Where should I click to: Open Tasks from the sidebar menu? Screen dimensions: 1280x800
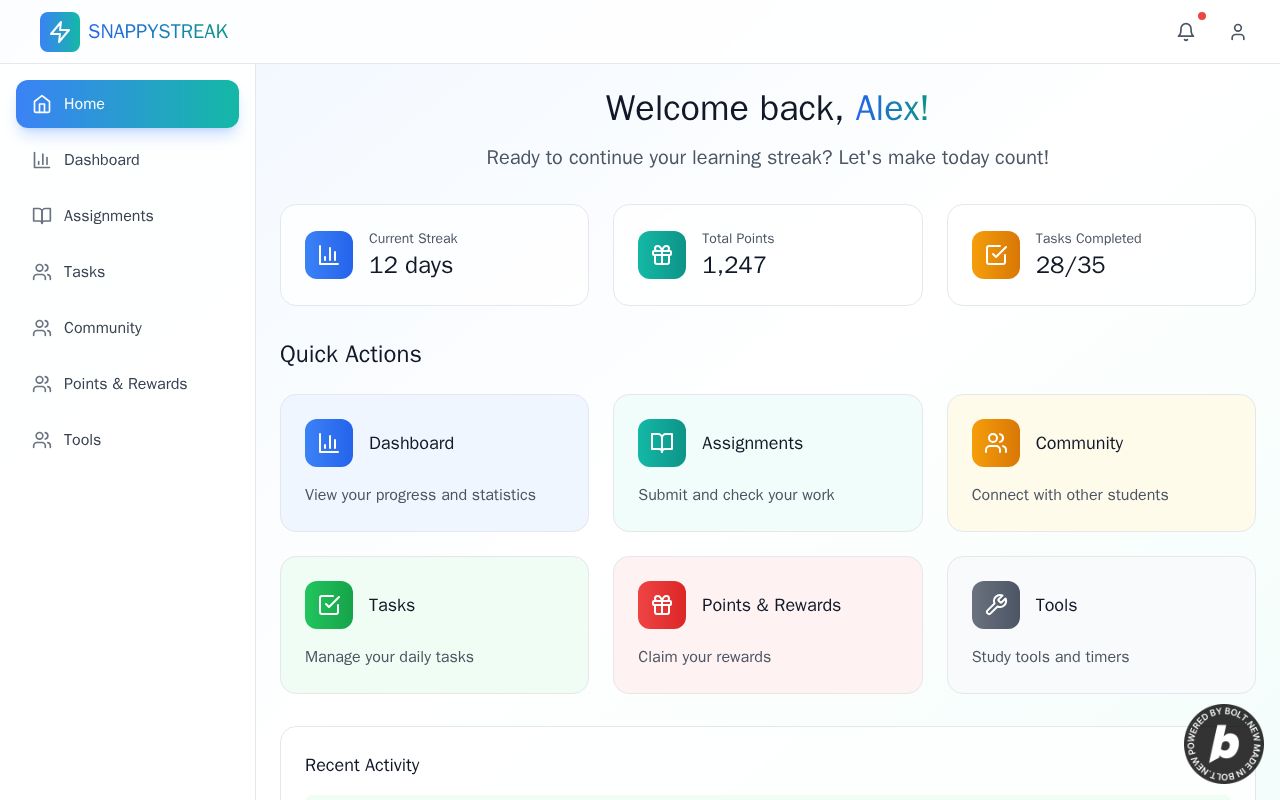tap(127, 272)
